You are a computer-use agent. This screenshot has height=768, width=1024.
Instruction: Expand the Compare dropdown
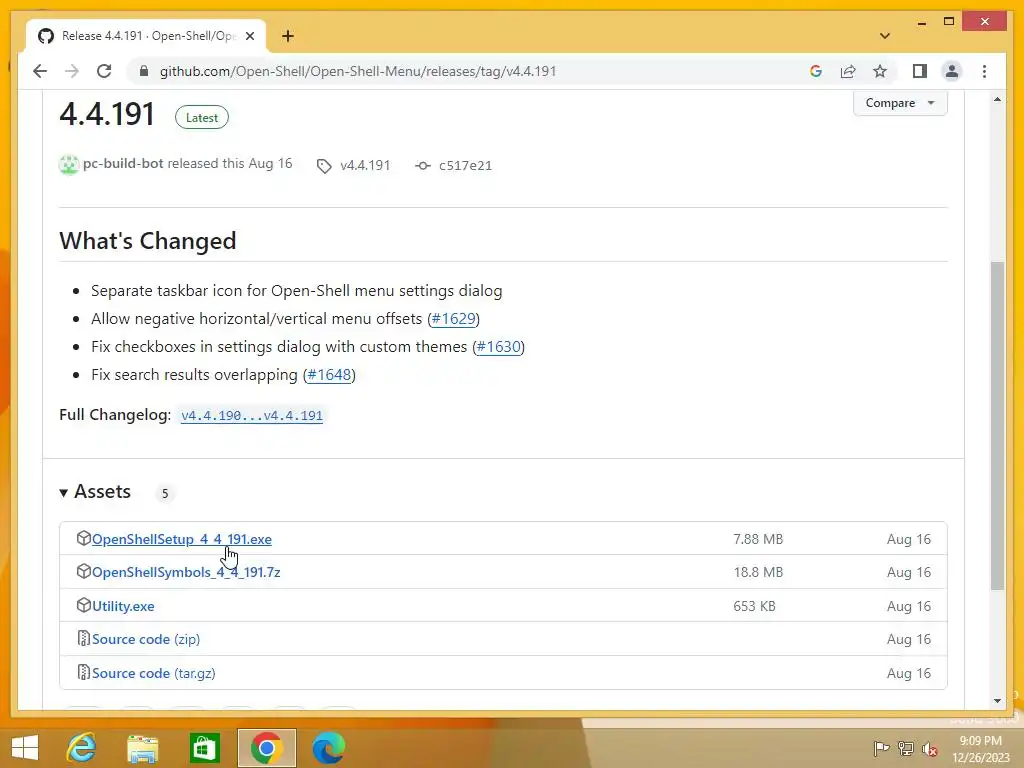click(900, 103)
